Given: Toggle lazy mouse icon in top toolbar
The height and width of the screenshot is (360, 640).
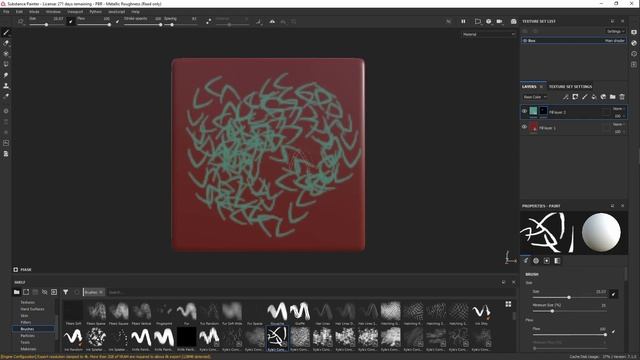Looking at the screenshot, I should click(209, 21).
